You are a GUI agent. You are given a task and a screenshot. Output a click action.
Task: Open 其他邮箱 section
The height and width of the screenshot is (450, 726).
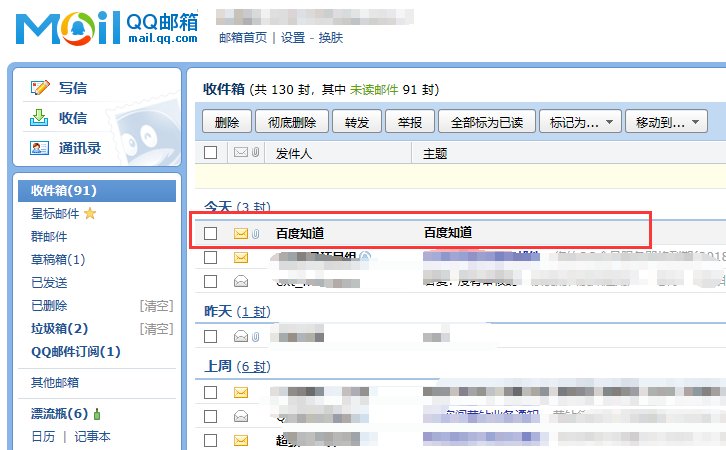tap(55, 382)
